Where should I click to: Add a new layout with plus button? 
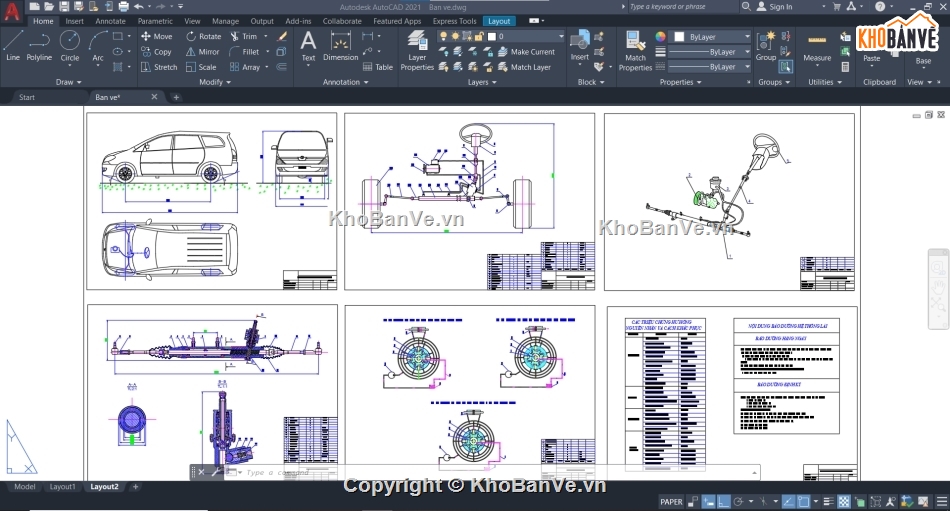point(135,487)
